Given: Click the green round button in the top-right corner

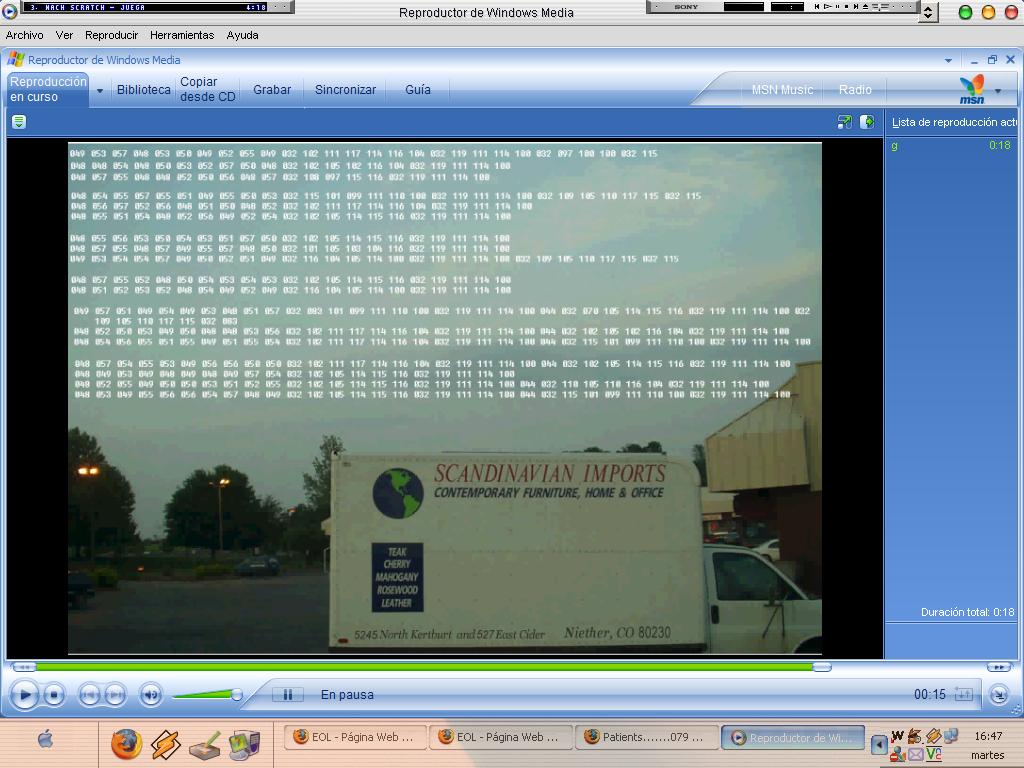Looking at the screenshot, I should coord(965,12).
